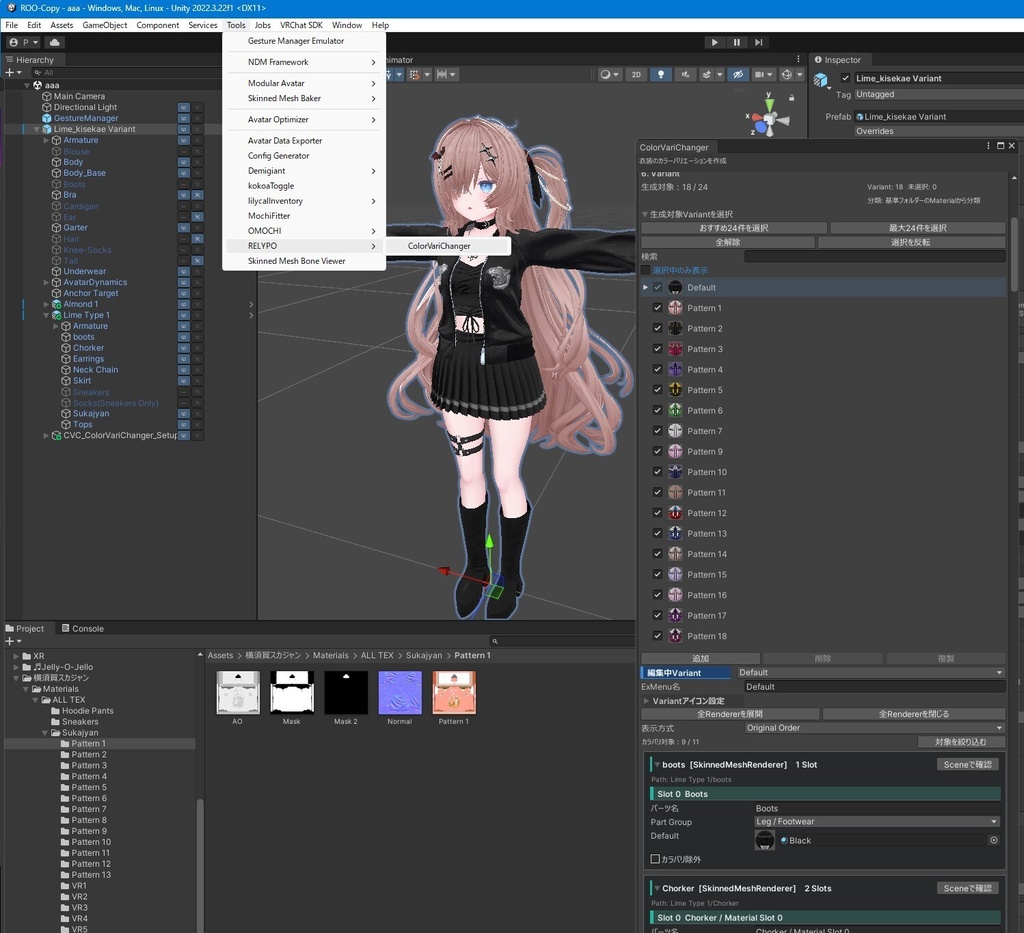Click the 全Rendererを展開 button
This screenshot has height=933, width=1024.
pyautogui.click(x=729, y=714)
